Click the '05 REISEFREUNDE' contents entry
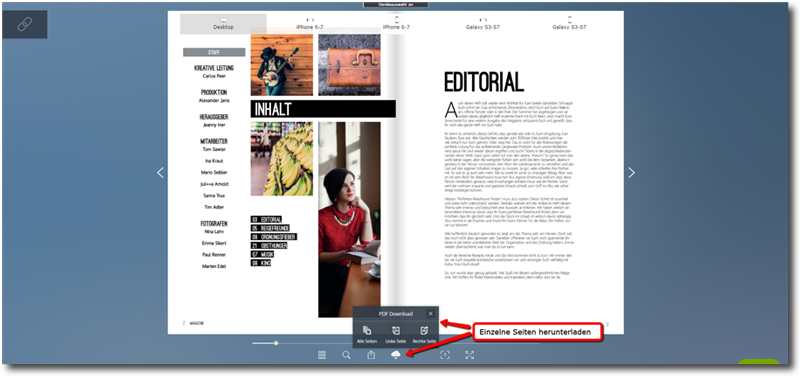This screenshot has width=800, height=376. 271,228
